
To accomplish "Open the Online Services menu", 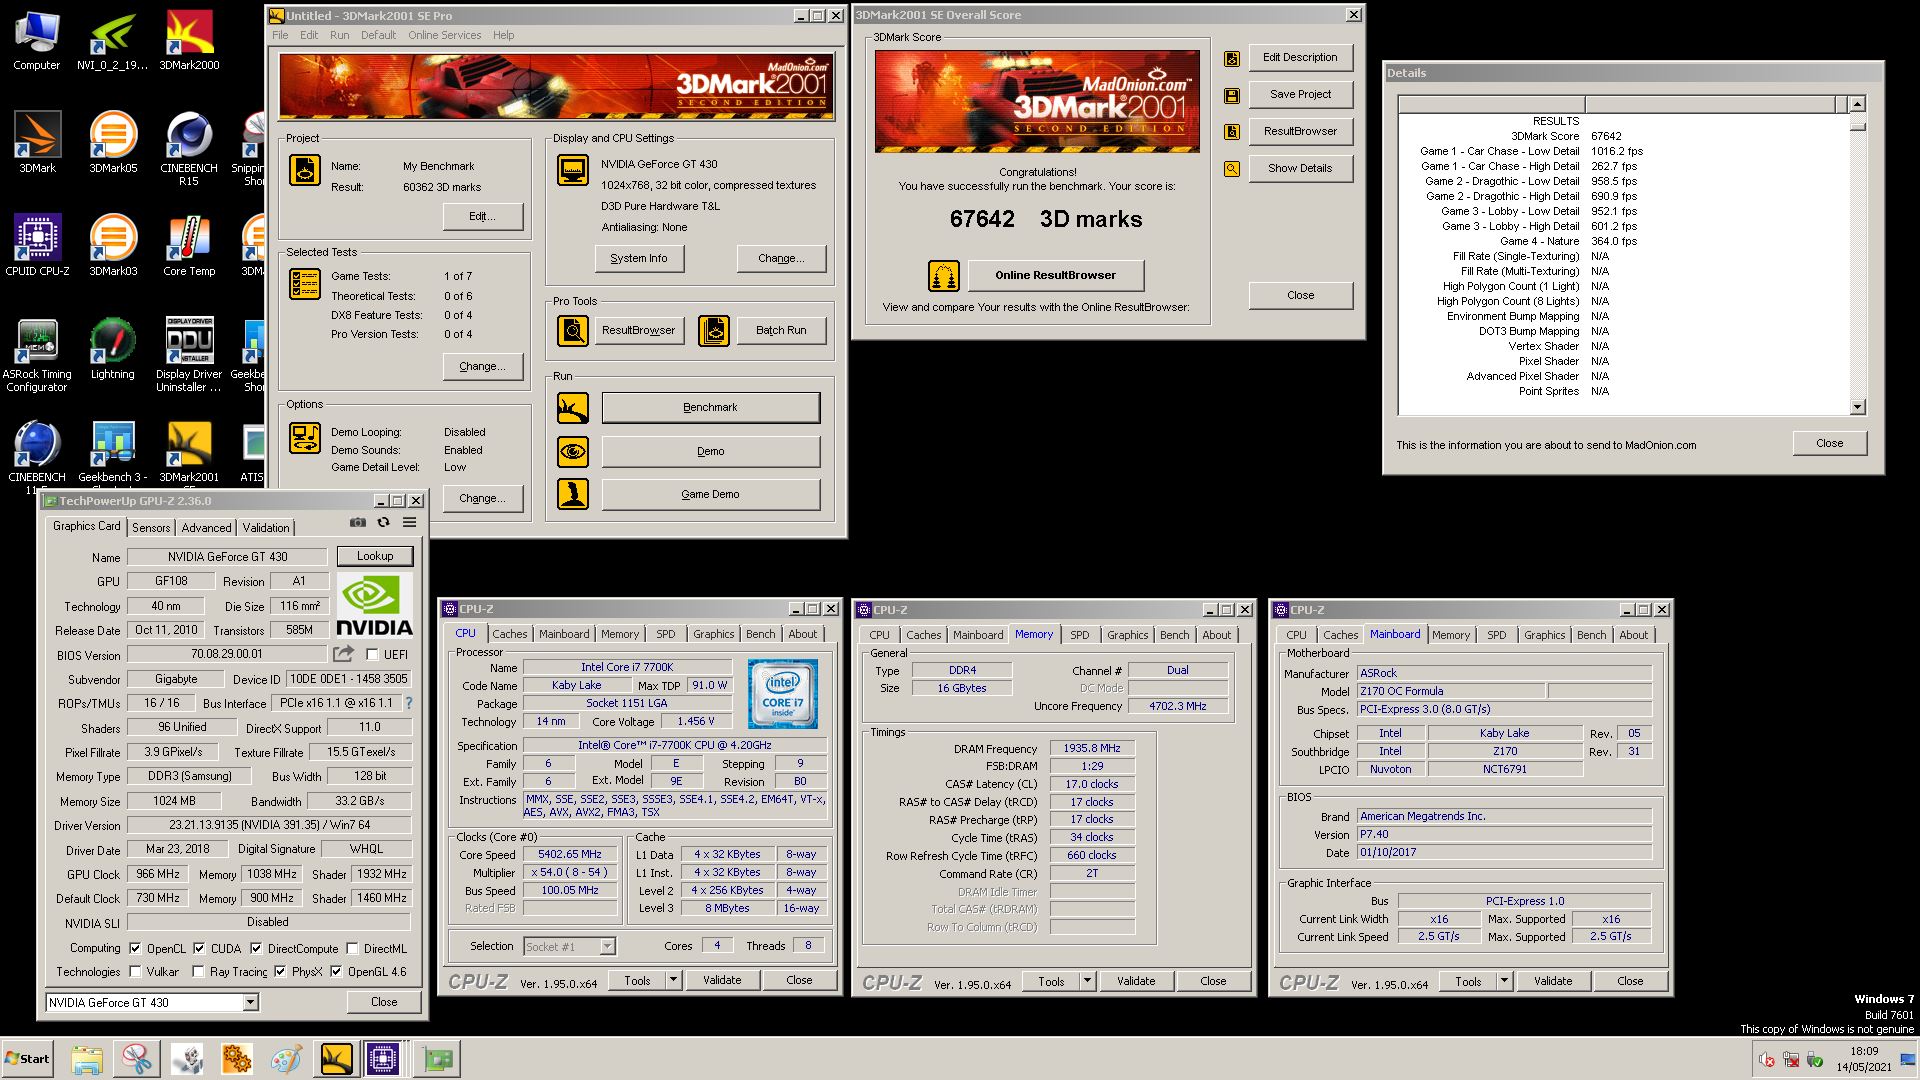I will [x=444, y=35].
